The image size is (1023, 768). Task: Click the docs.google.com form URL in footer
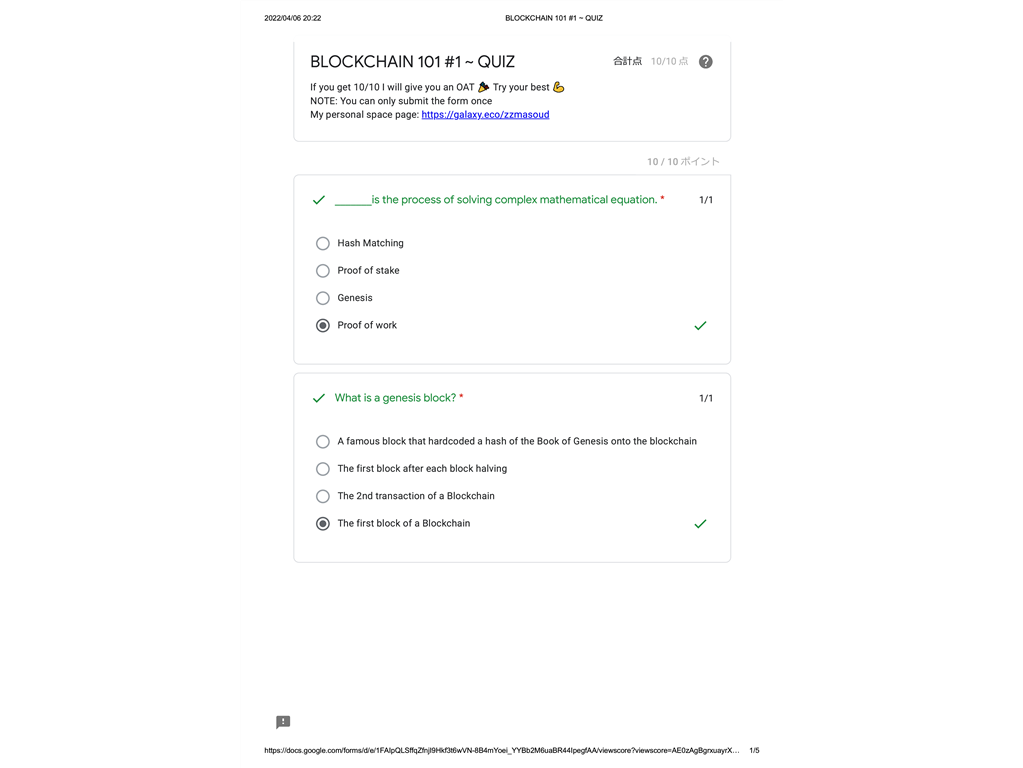tap(501, 750)
